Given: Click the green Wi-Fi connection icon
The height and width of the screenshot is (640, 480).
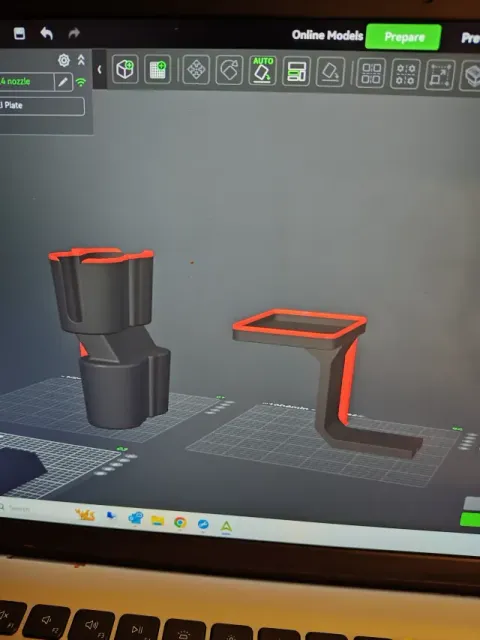Looking at the screenshot, I should pyautogui.click(x=81, y=82).
